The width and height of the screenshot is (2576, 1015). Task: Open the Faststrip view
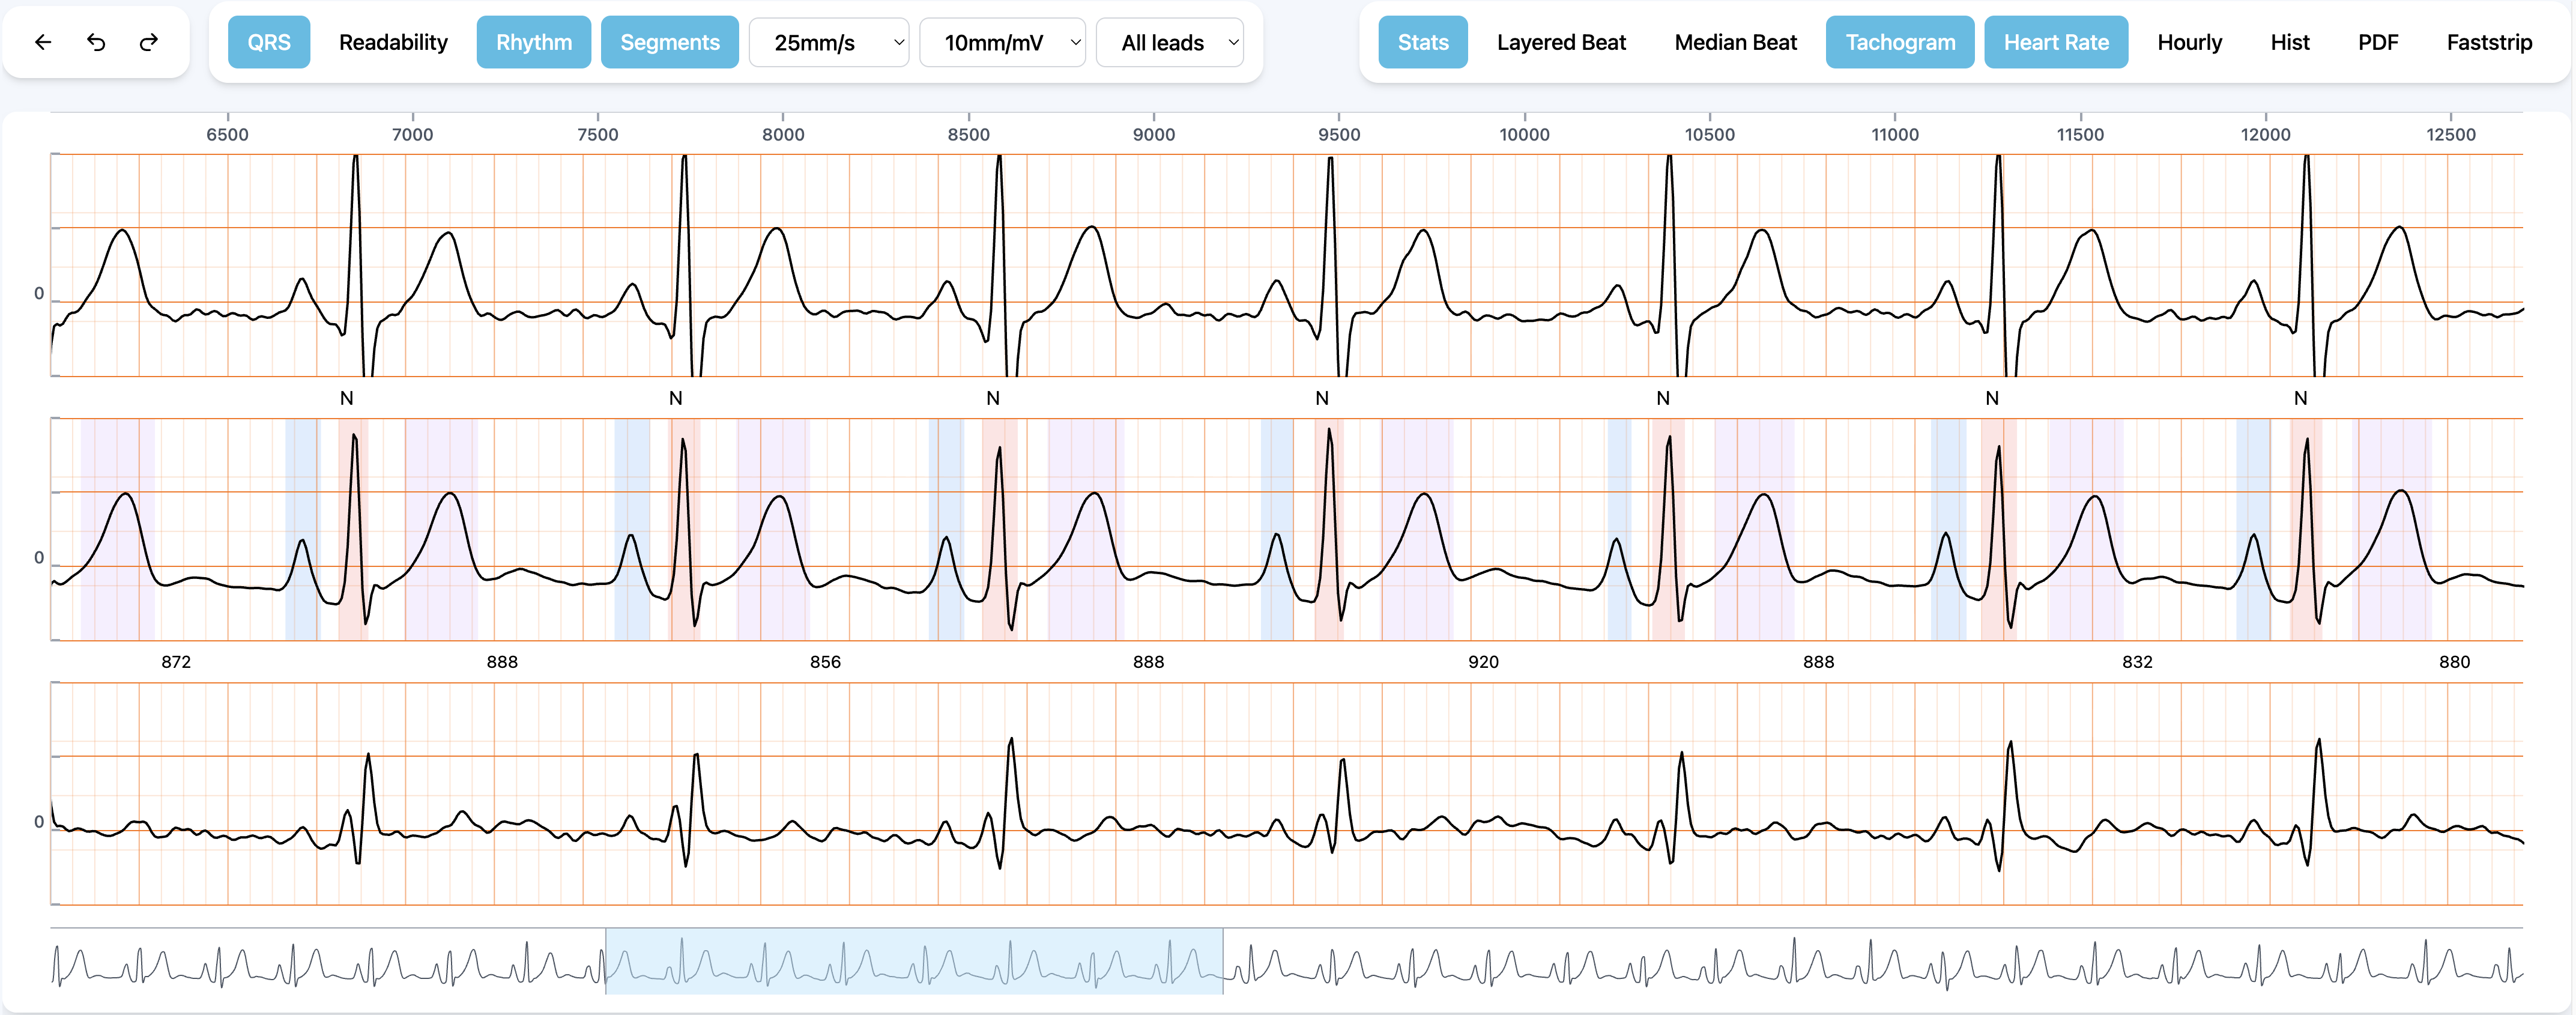click(x=2489, y=42)
